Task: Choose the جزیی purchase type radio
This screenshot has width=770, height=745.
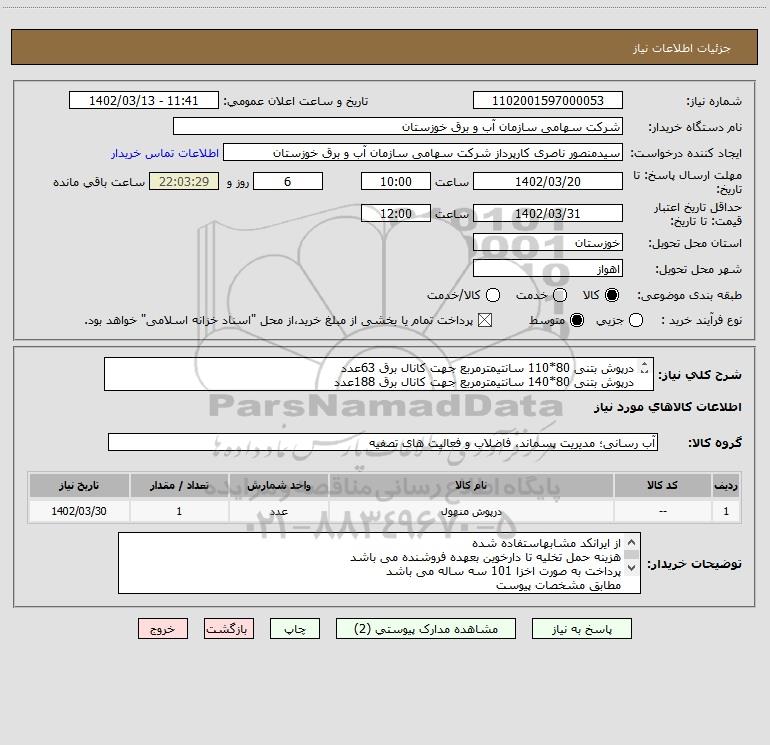Action: [x=636, y=320]
